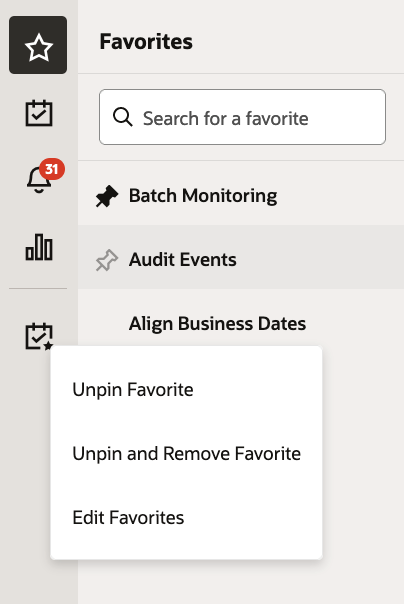
Task: Unpin Batch Monitoring via its filled pin
Action: click(107, 196)
